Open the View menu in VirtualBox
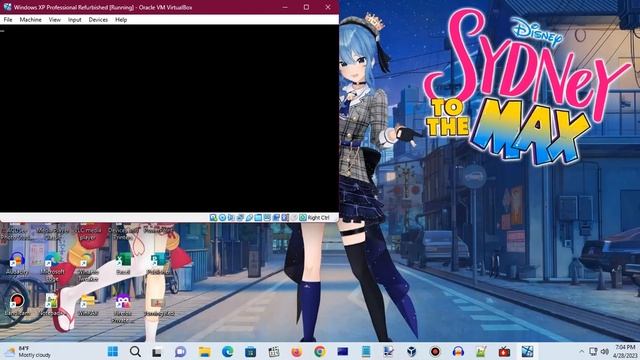This screenshot has height=360, width=640. [x=54, y=20]
